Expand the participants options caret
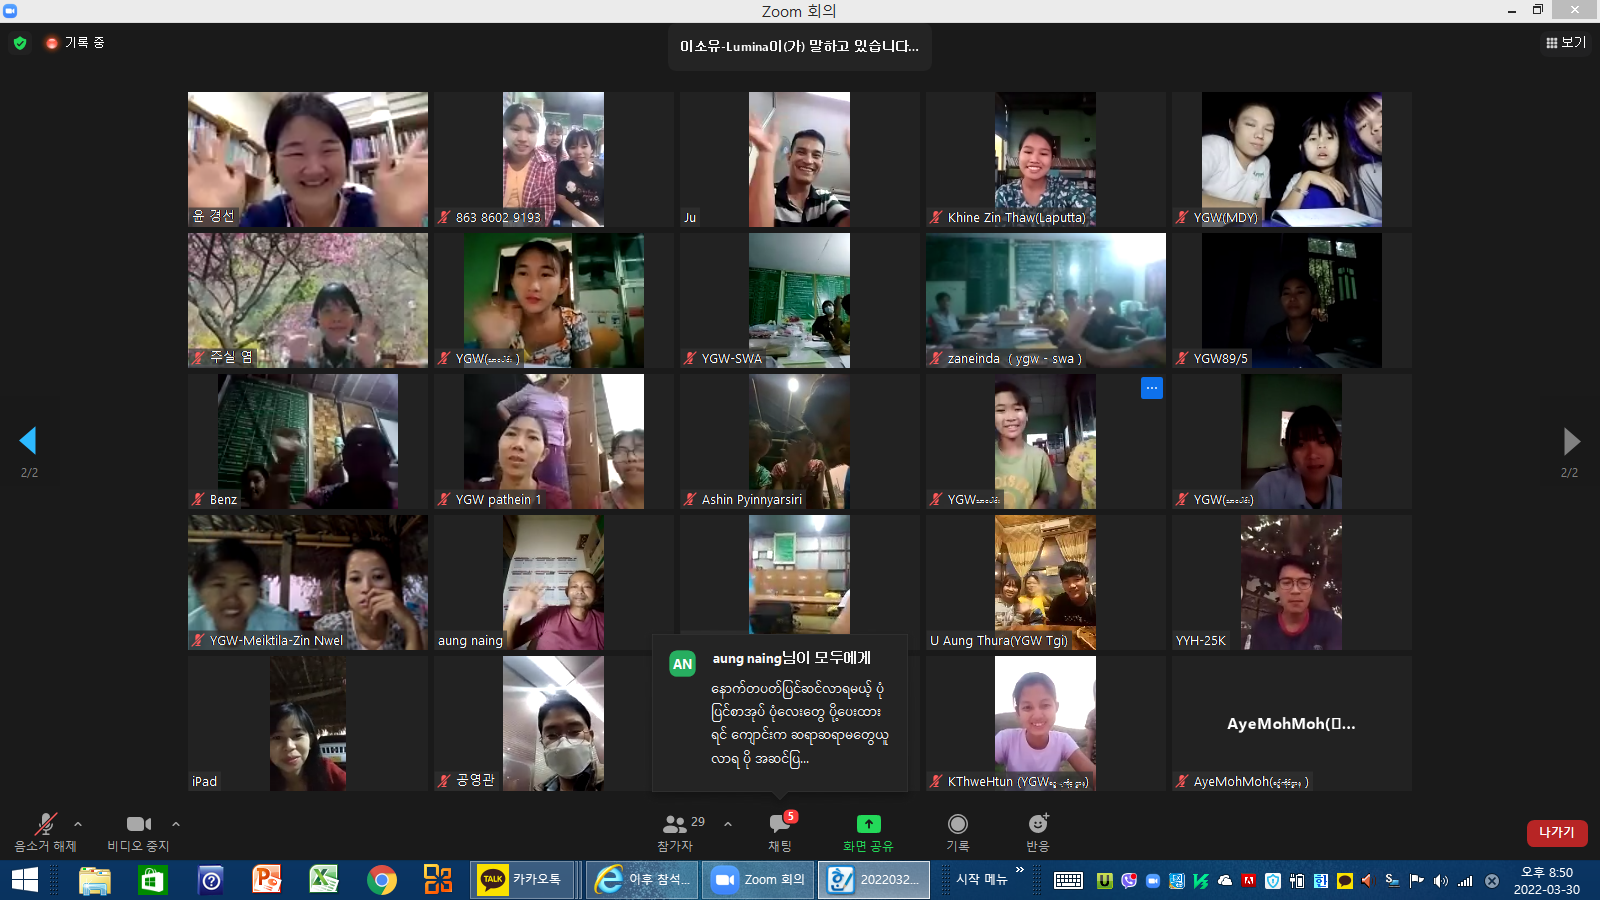 (x=728, y=824)
